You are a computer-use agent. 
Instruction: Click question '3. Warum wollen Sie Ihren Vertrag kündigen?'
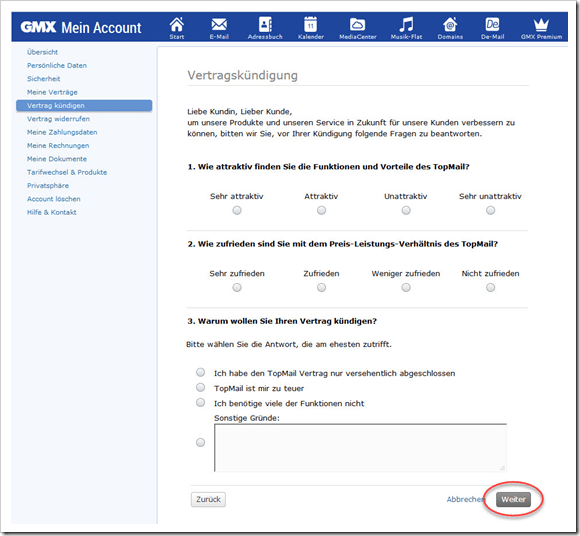coord(282,321)
